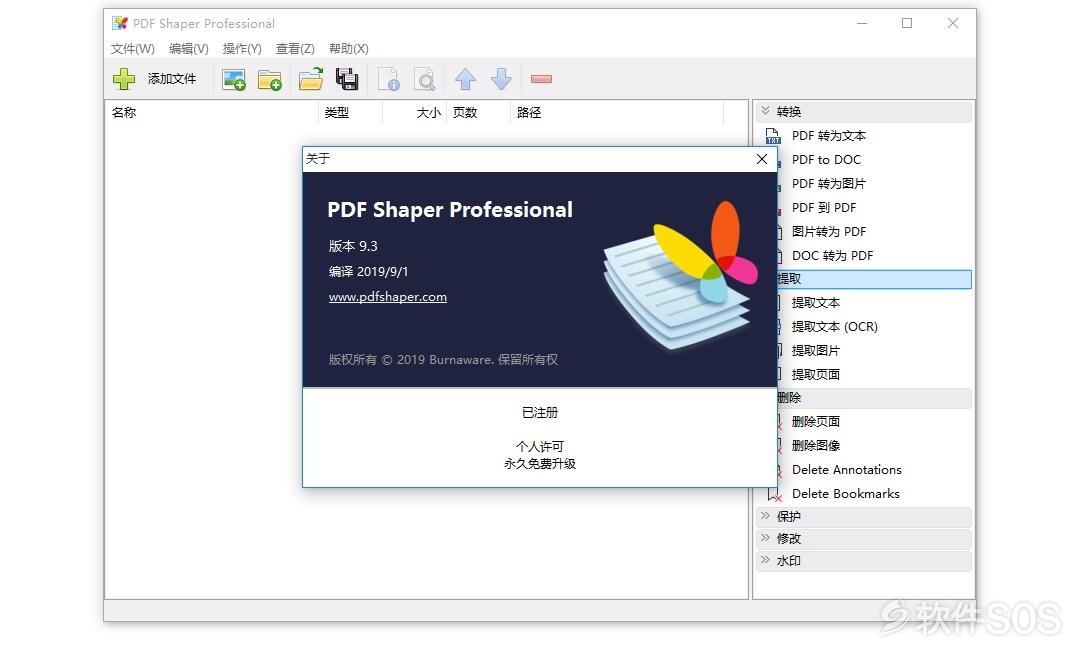Screen dimensions: 1077x647
Task: Expand the 修改 section
Action: (x=864, y=538)
